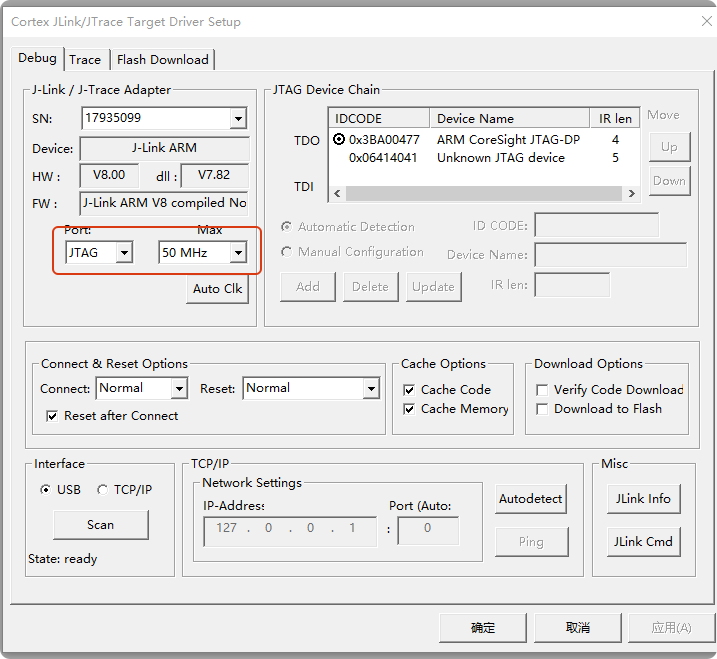Screen dimensions: 717x659
Task: Open the Connect mode dropdown
Action: 179,388
